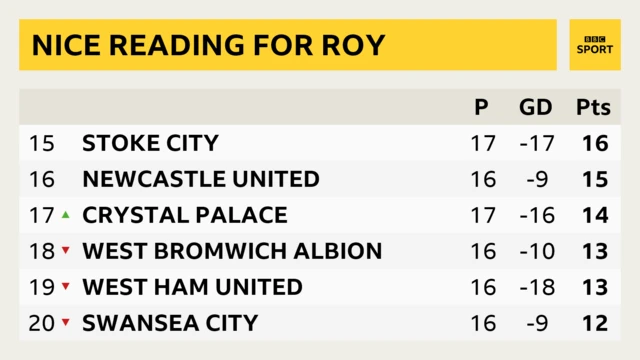Click Swansea City's 12 points value

[x=596, y=323]
